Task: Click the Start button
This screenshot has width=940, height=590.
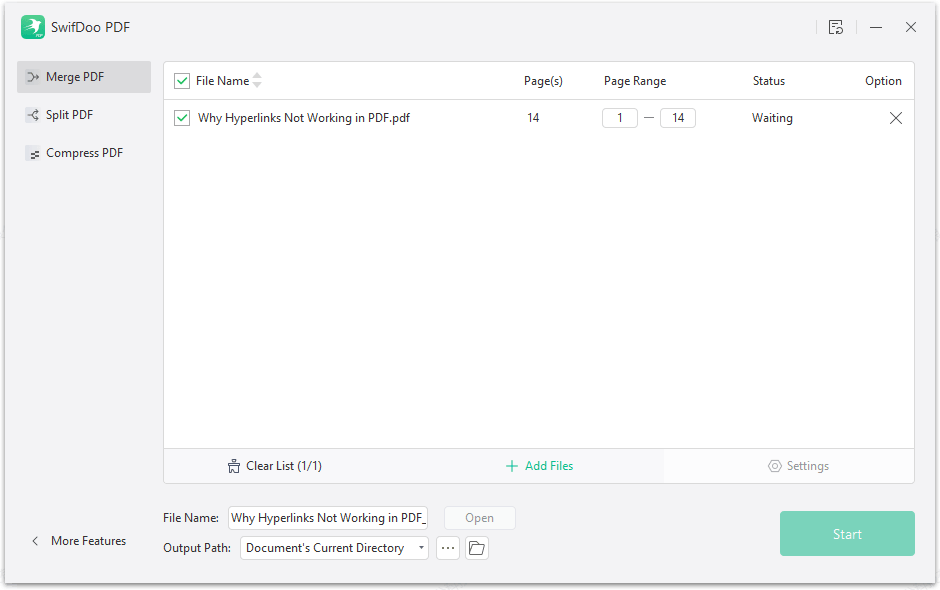Action: point(847,534)
